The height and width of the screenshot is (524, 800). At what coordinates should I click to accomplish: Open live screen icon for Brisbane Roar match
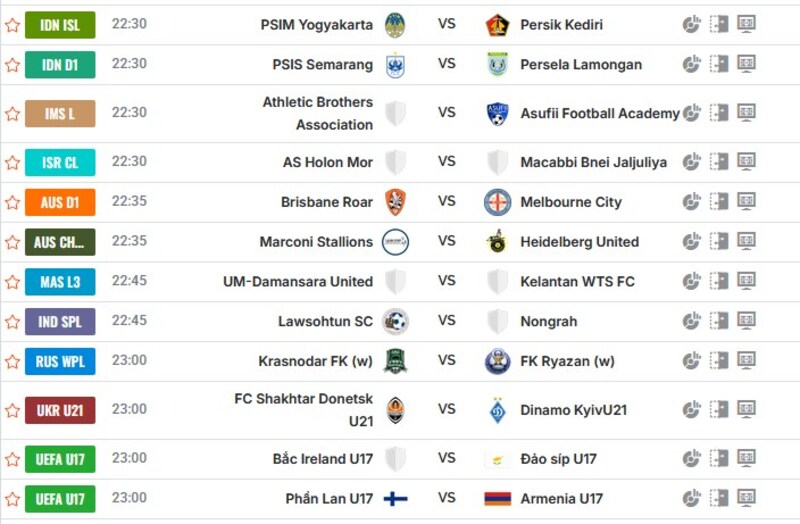pyautogui.click(x=746, y=202)
